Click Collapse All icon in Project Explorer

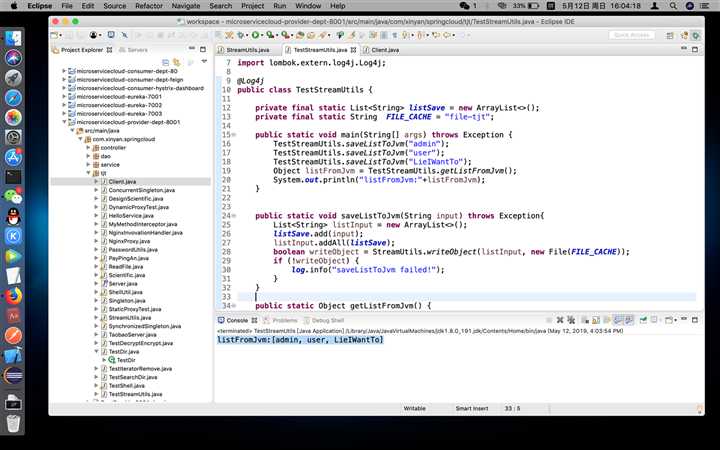tap(166, 62)
